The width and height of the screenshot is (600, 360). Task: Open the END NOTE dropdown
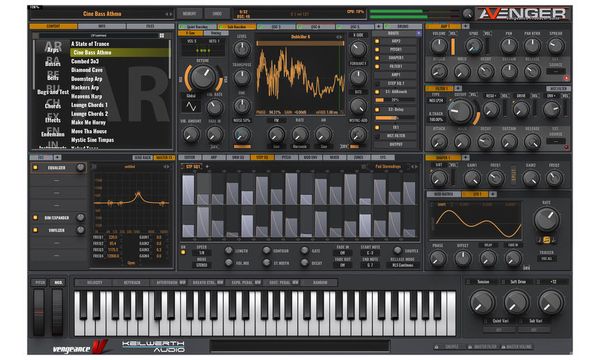click(370, 265)
